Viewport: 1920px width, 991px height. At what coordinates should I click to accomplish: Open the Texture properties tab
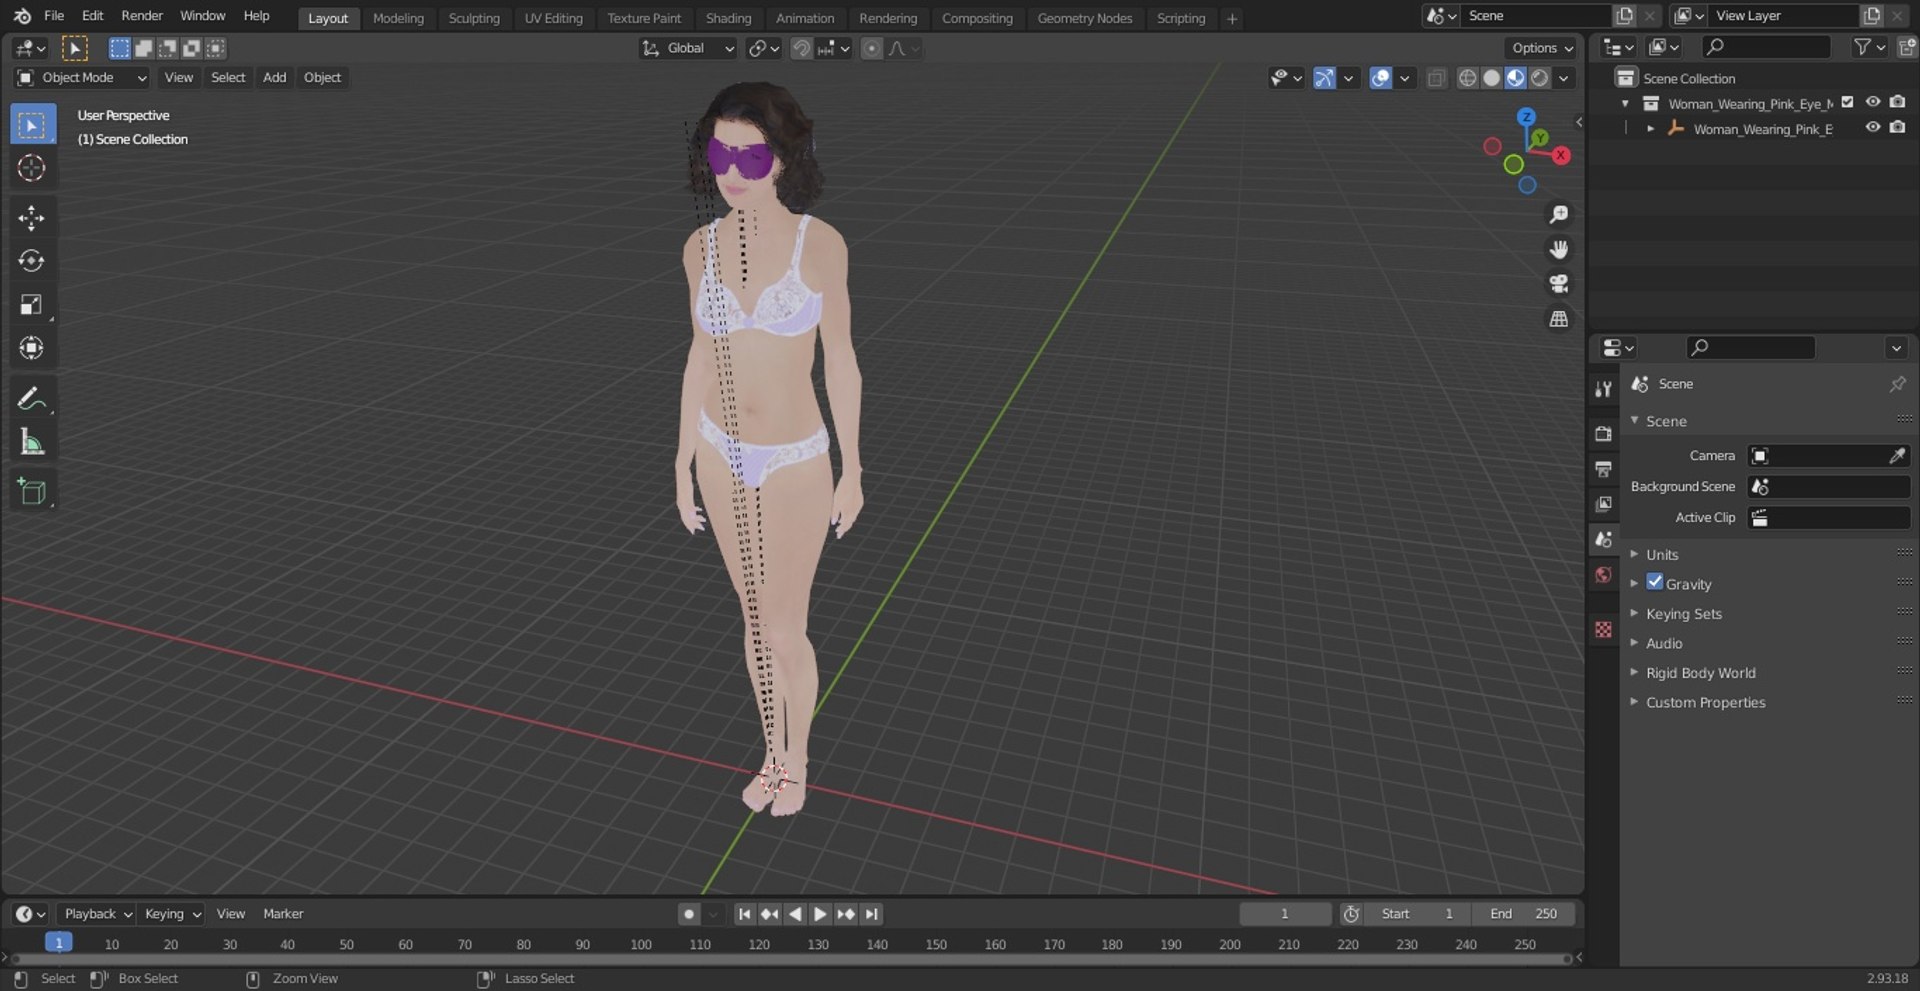(x=1604, y=629)
